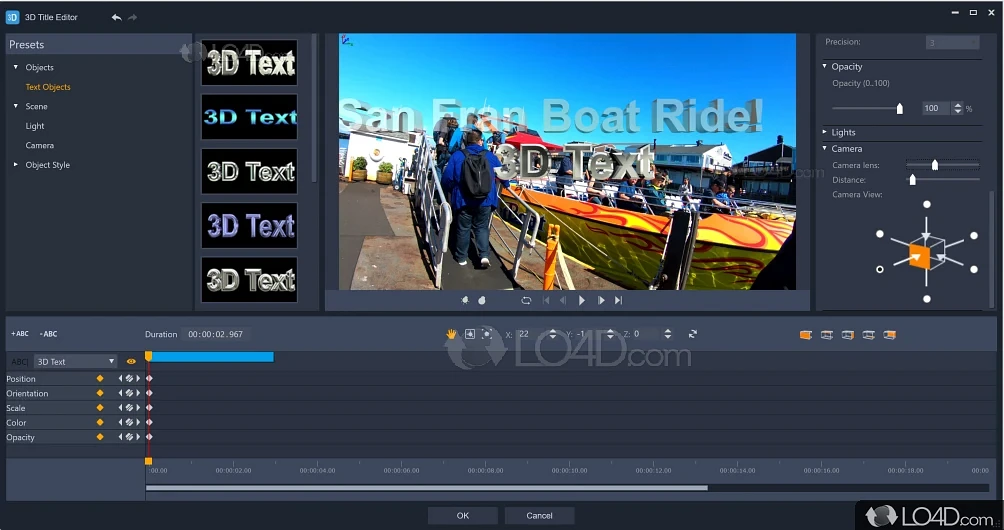The width and height of the screenshot is (1004, 530).
Task: Click the Remove text object (-ABC) icon
Action: [48, 334]
